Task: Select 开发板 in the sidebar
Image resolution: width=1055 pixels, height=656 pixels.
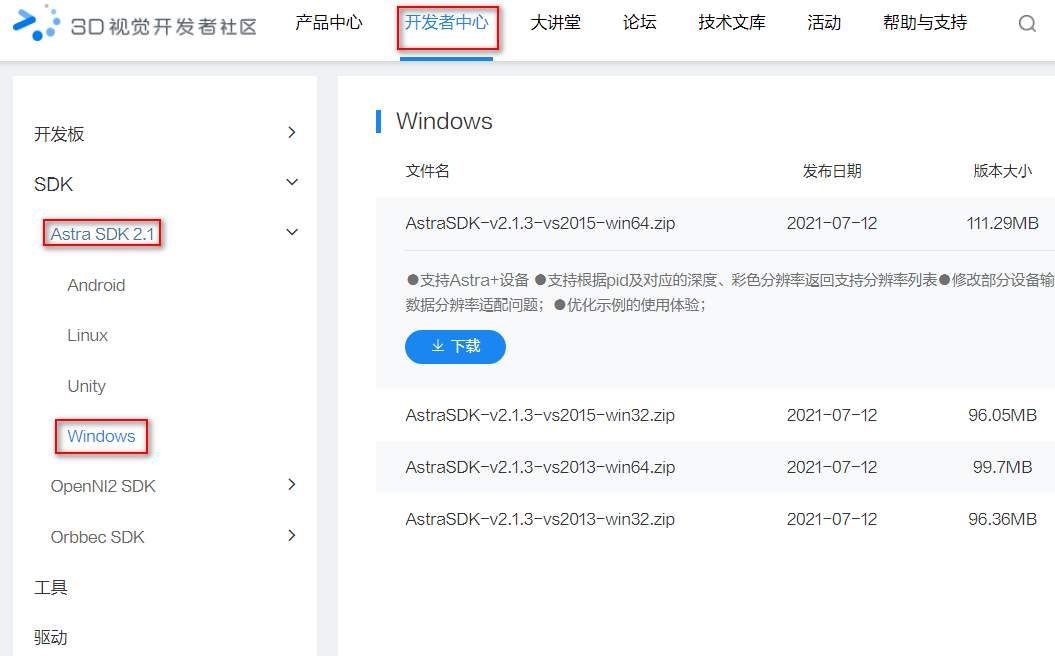Action: click(x=59, y=134)
